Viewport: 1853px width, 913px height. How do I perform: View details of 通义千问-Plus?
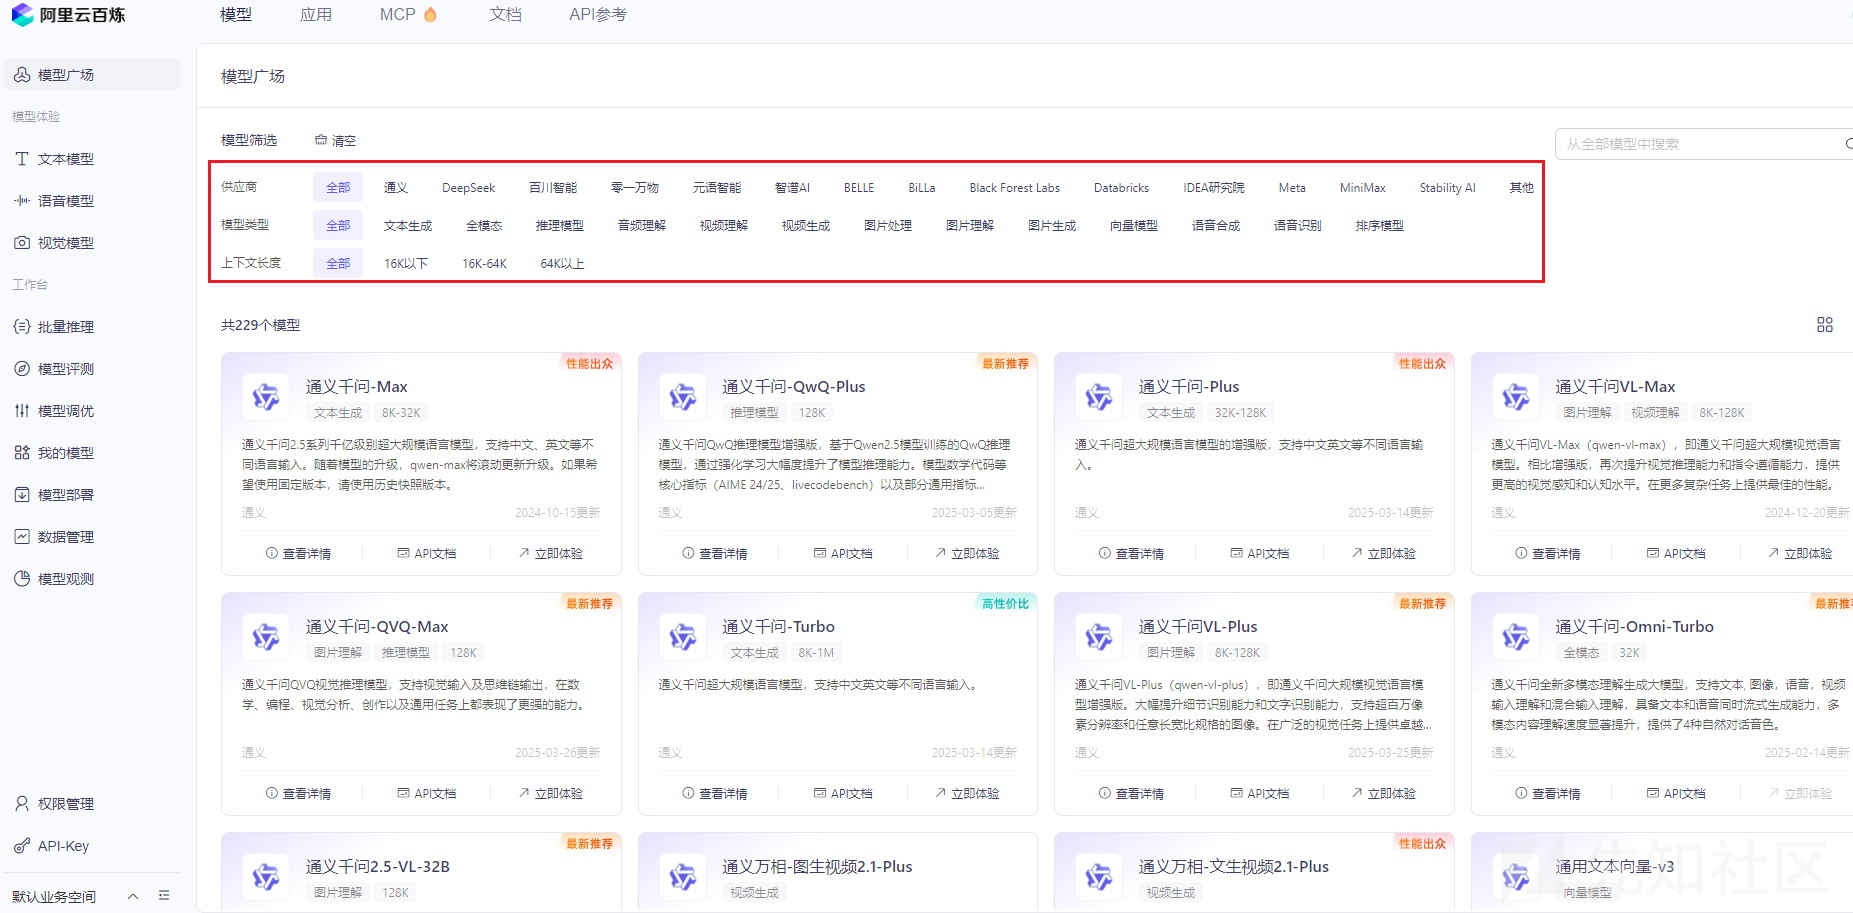pos(1131,553)
